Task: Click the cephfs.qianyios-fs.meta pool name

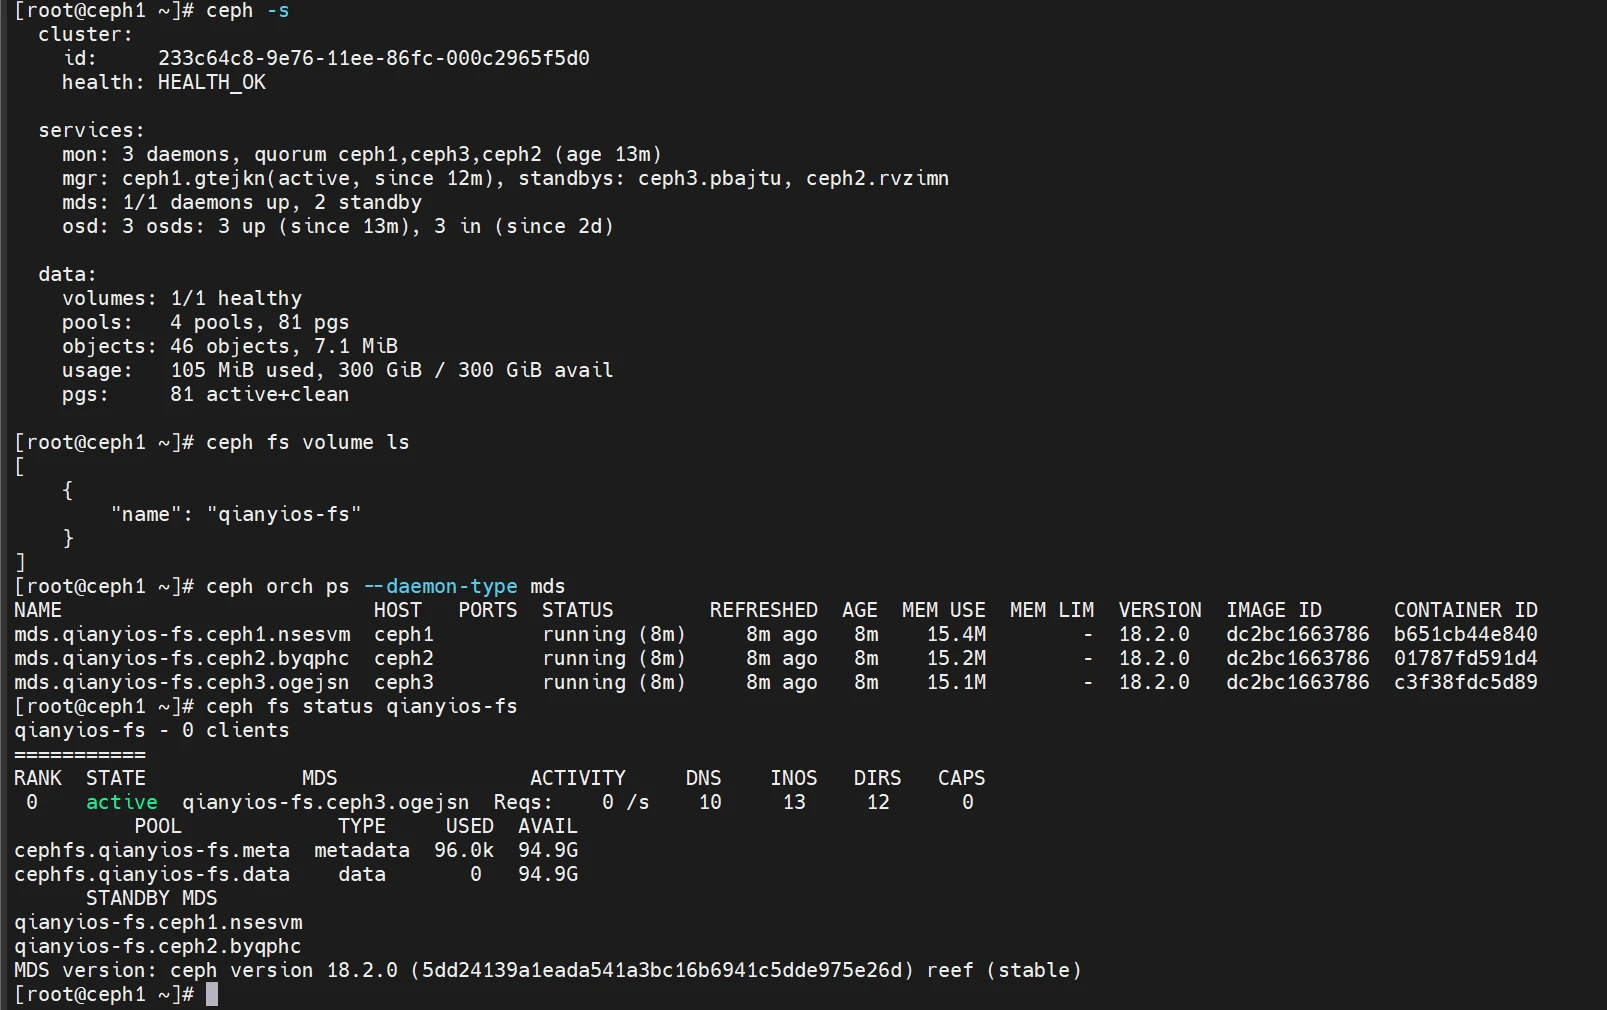Action: coord(151,850)
